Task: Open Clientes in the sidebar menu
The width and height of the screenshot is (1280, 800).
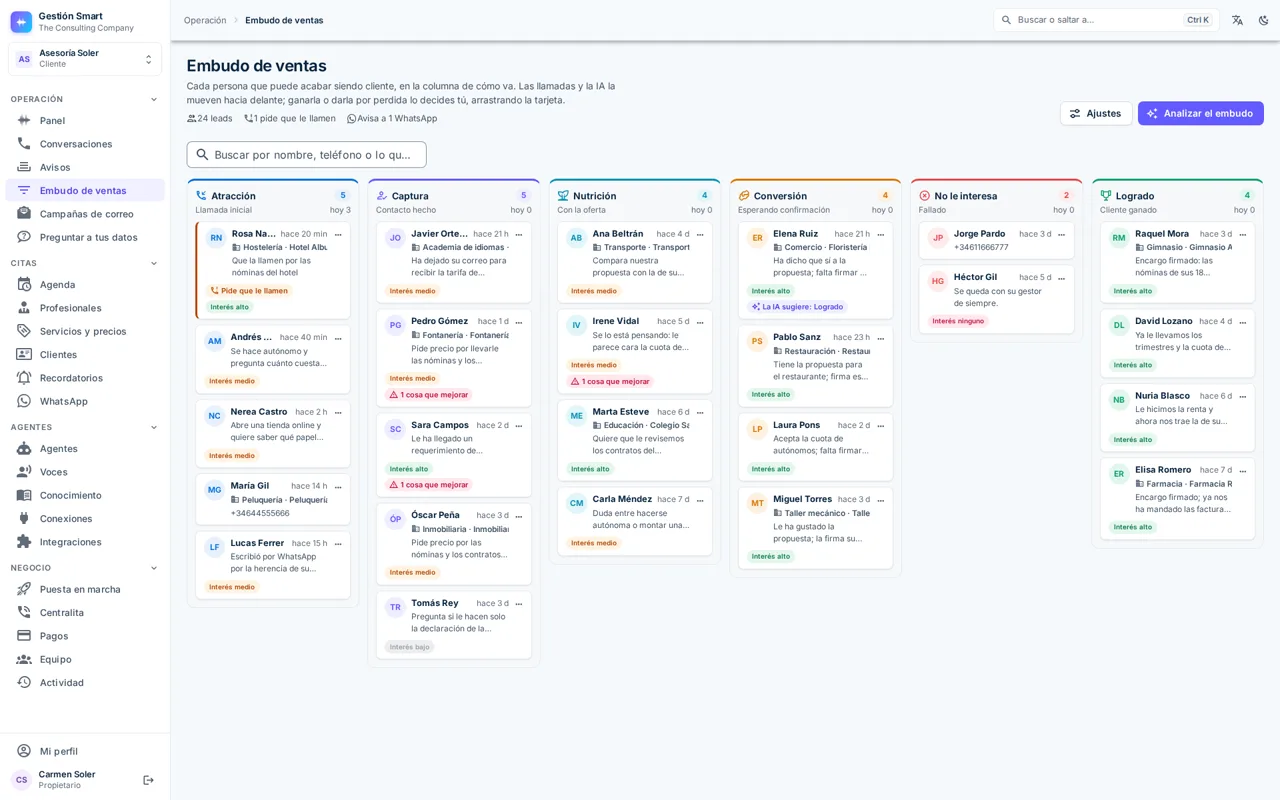Action: coord(85,354)
